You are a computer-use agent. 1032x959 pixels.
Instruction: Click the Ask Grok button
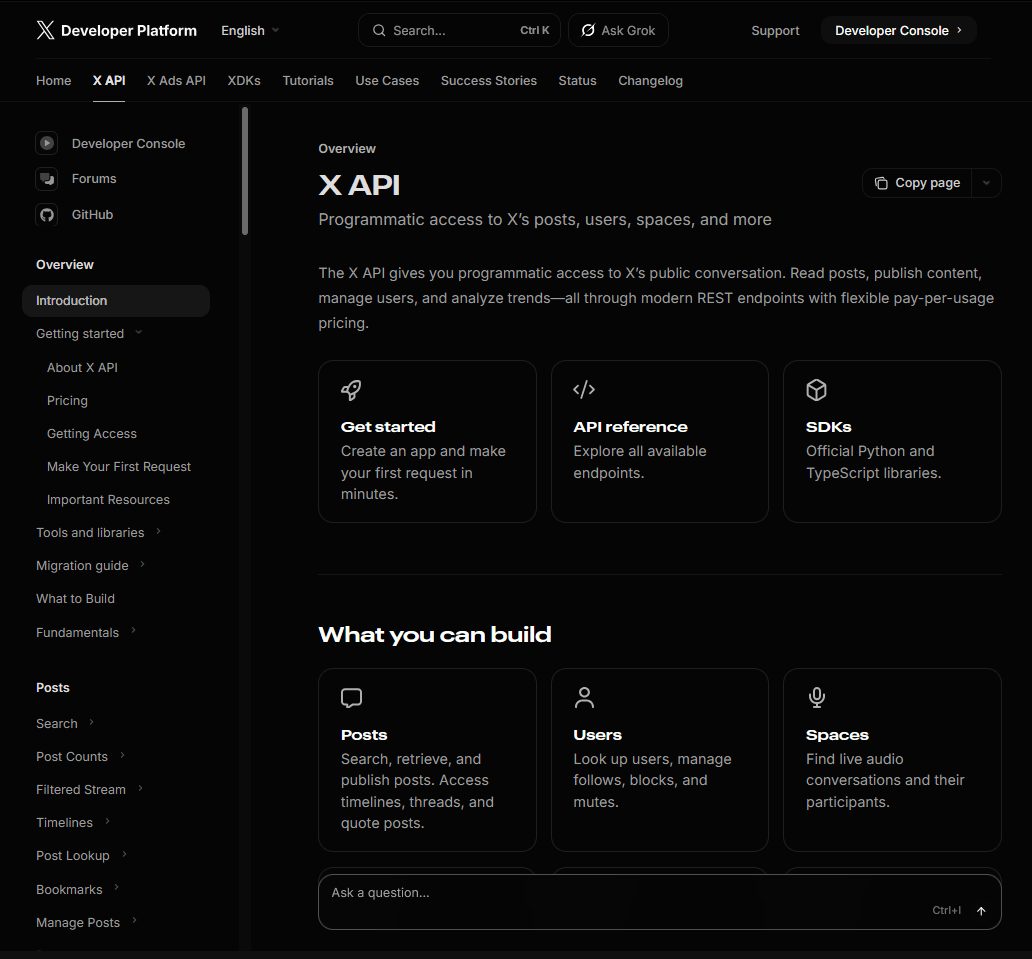click(618, 30)
